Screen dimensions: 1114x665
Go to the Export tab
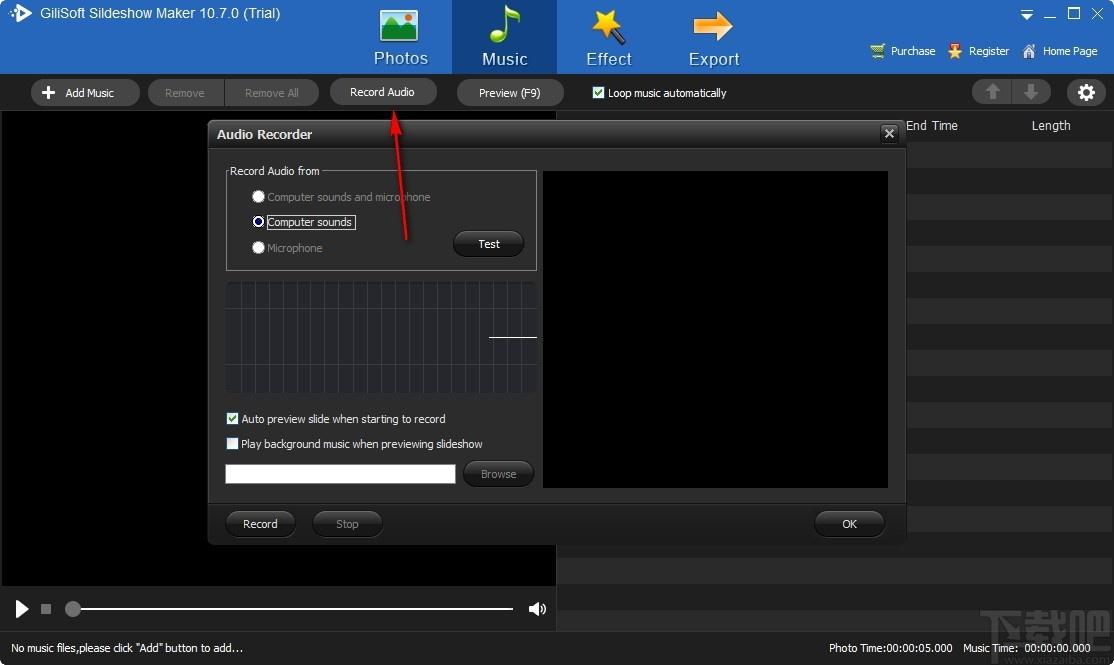713,37
